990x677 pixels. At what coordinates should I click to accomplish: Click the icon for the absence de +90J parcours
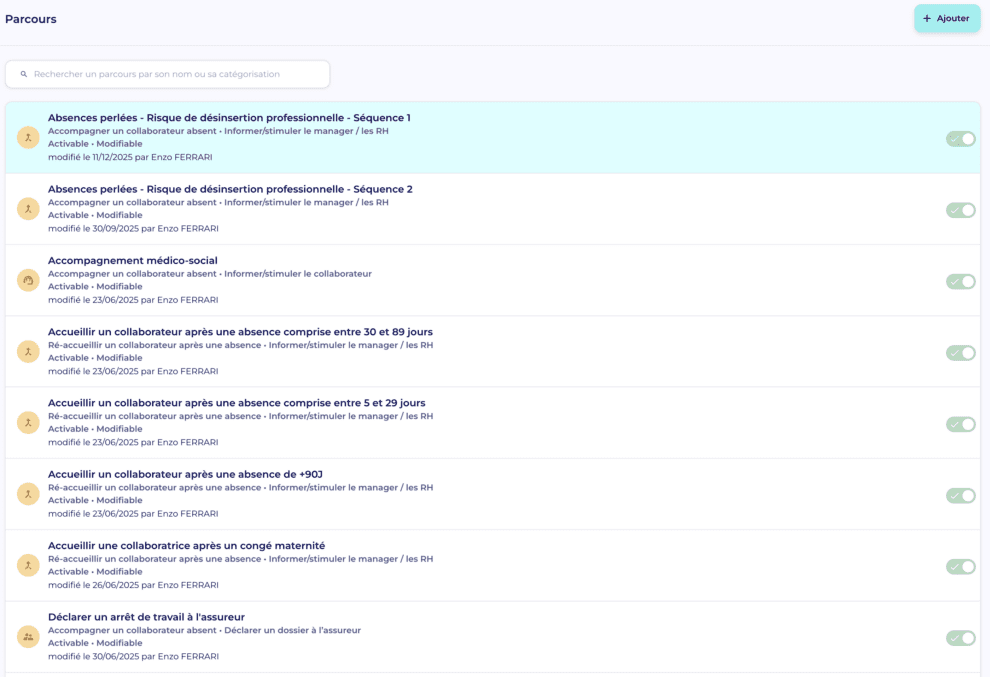click(x=28, y=495)
